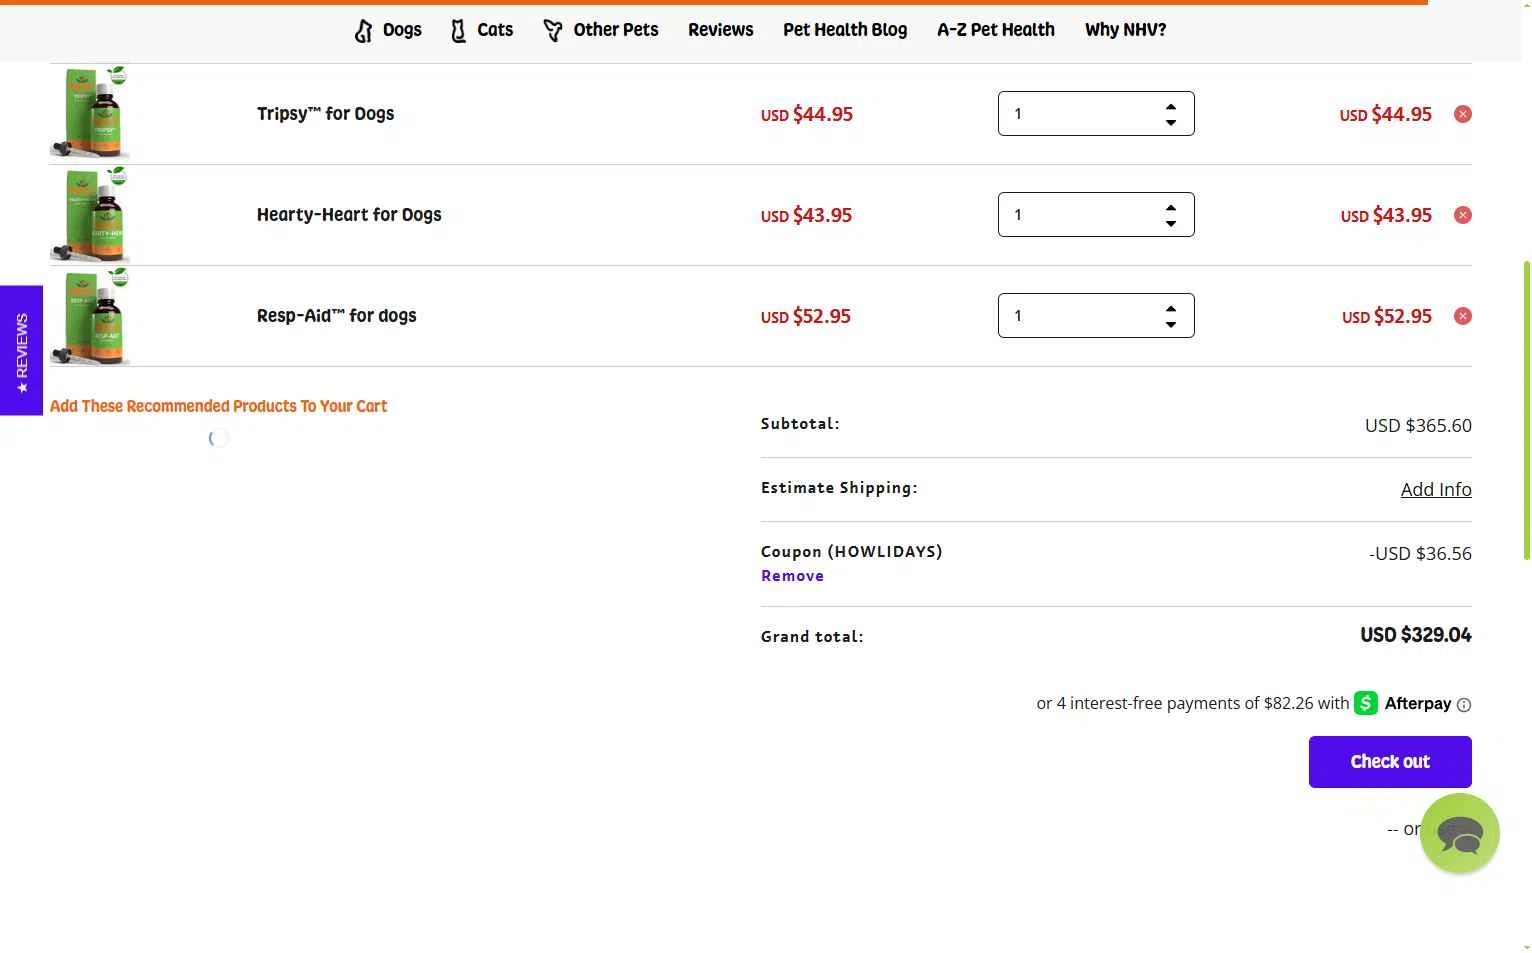Increase Tripsy for Dogs quantity
Screen dimensions: 1532x953
click(1170, 106)
